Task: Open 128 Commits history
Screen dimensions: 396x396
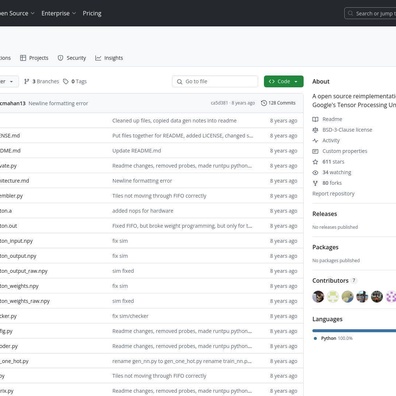Action: coord(278,103)
